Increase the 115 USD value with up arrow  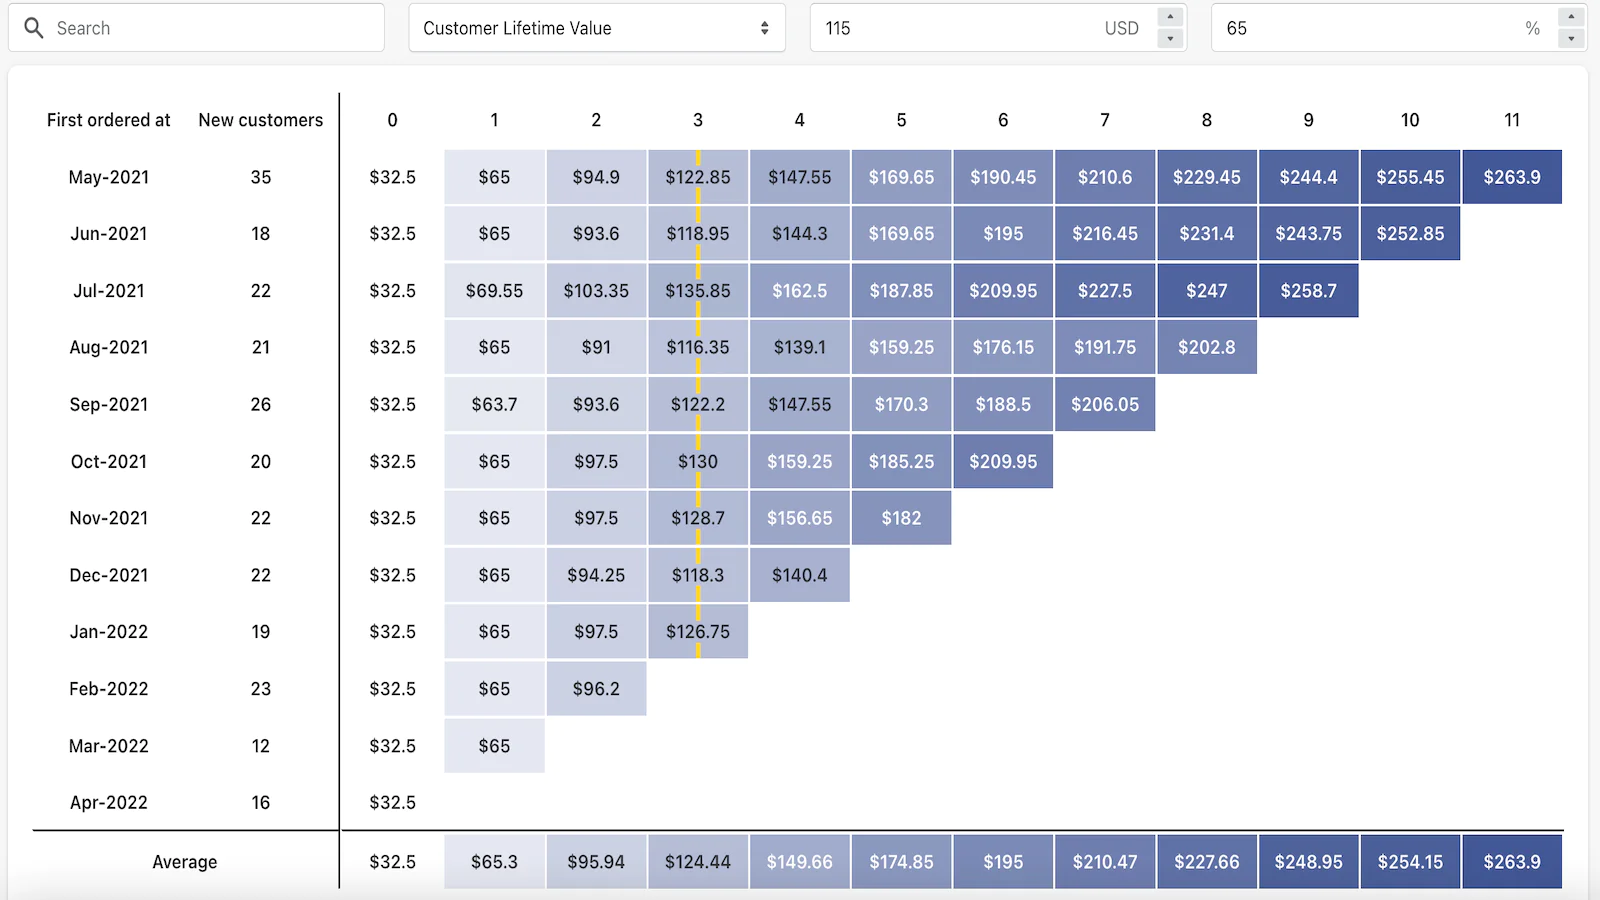point(1170,17)
